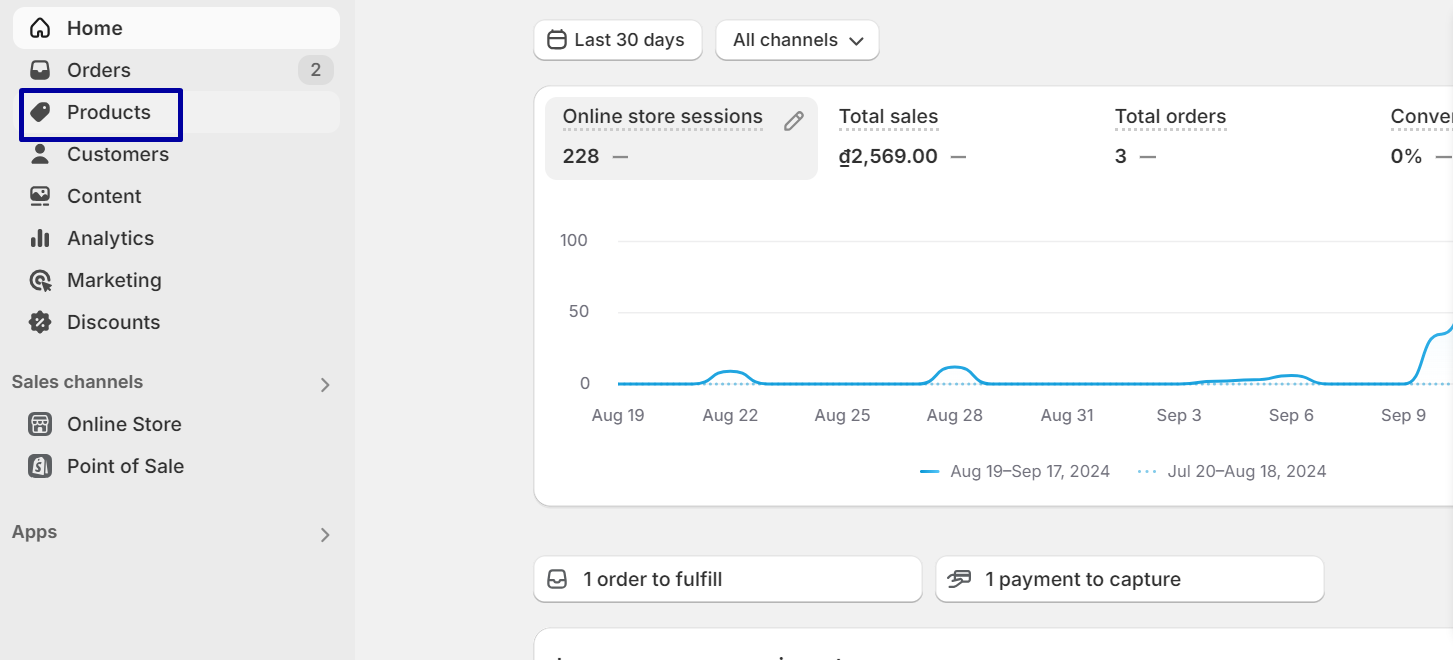This screenshot has width=1453, height=660.
Task: Open Products in the sidebar
Action: [x=176, y=112]
